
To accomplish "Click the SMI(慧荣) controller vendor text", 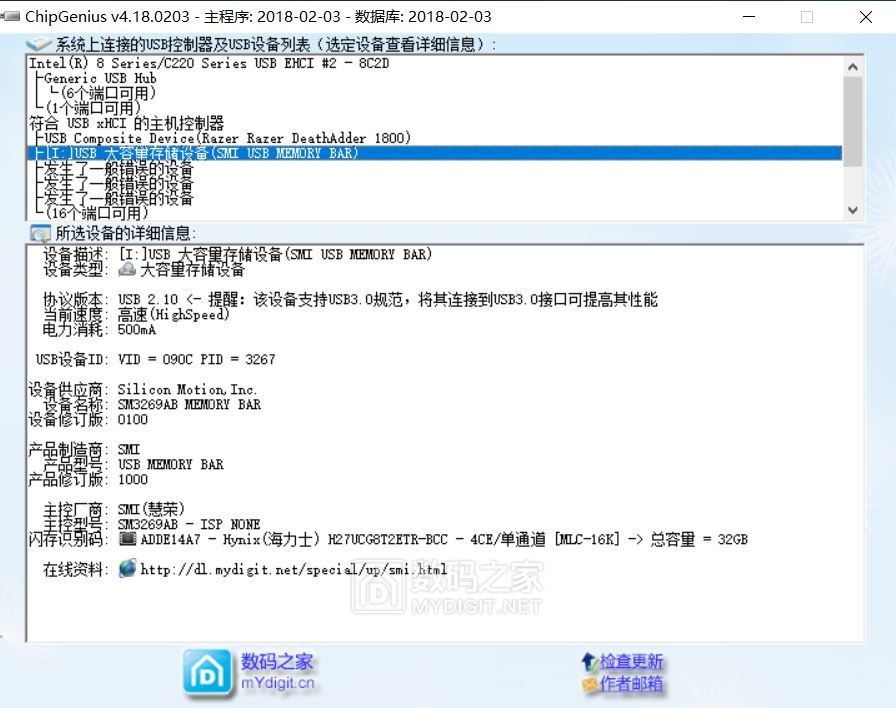I will [151, 509].
